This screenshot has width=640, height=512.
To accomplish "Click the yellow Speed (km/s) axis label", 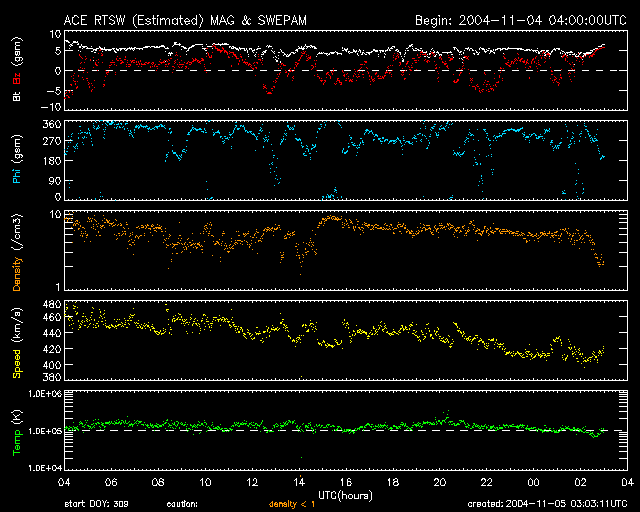I will [x=17, y=341].
